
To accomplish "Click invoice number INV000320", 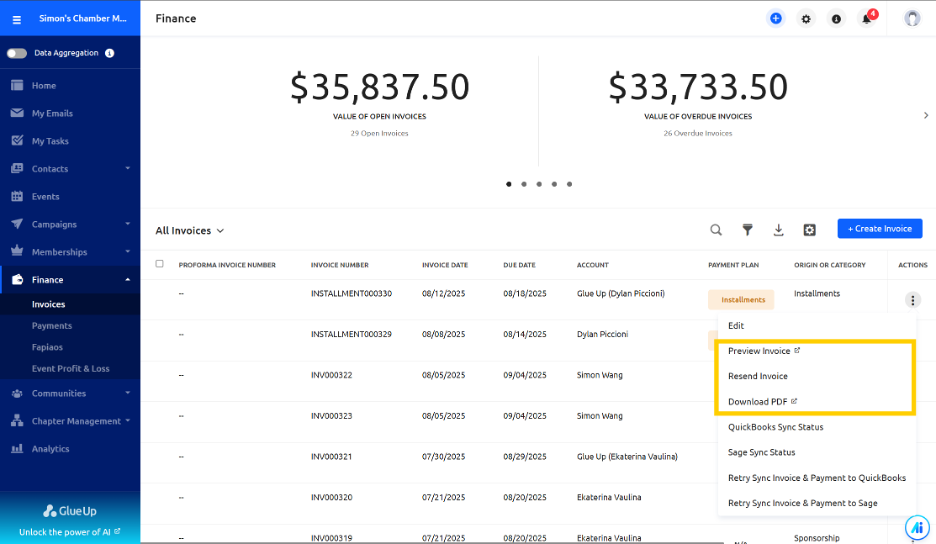I will point(331,497).
